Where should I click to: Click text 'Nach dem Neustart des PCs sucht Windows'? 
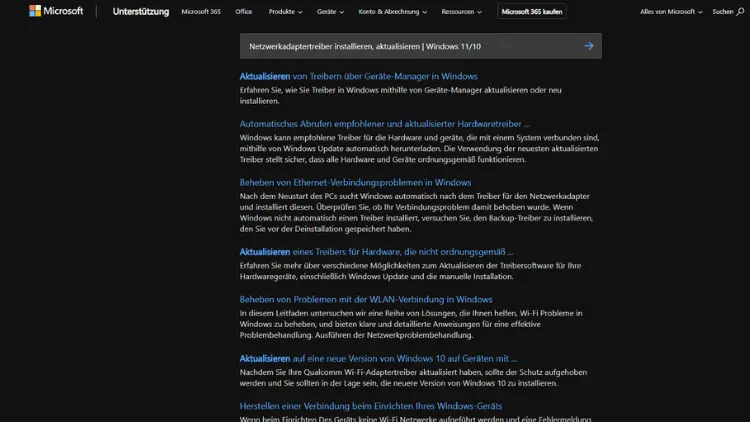pos(315,196)
